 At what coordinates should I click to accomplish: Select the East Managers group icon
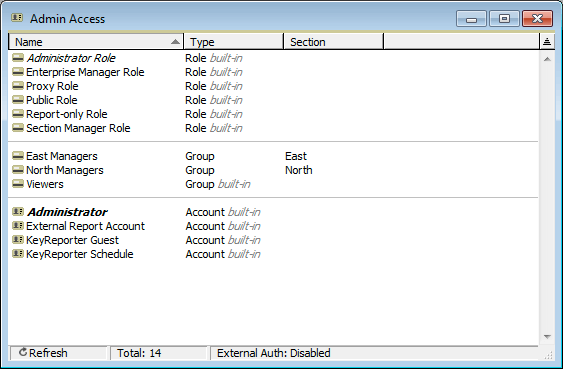(x=18, y=156)
